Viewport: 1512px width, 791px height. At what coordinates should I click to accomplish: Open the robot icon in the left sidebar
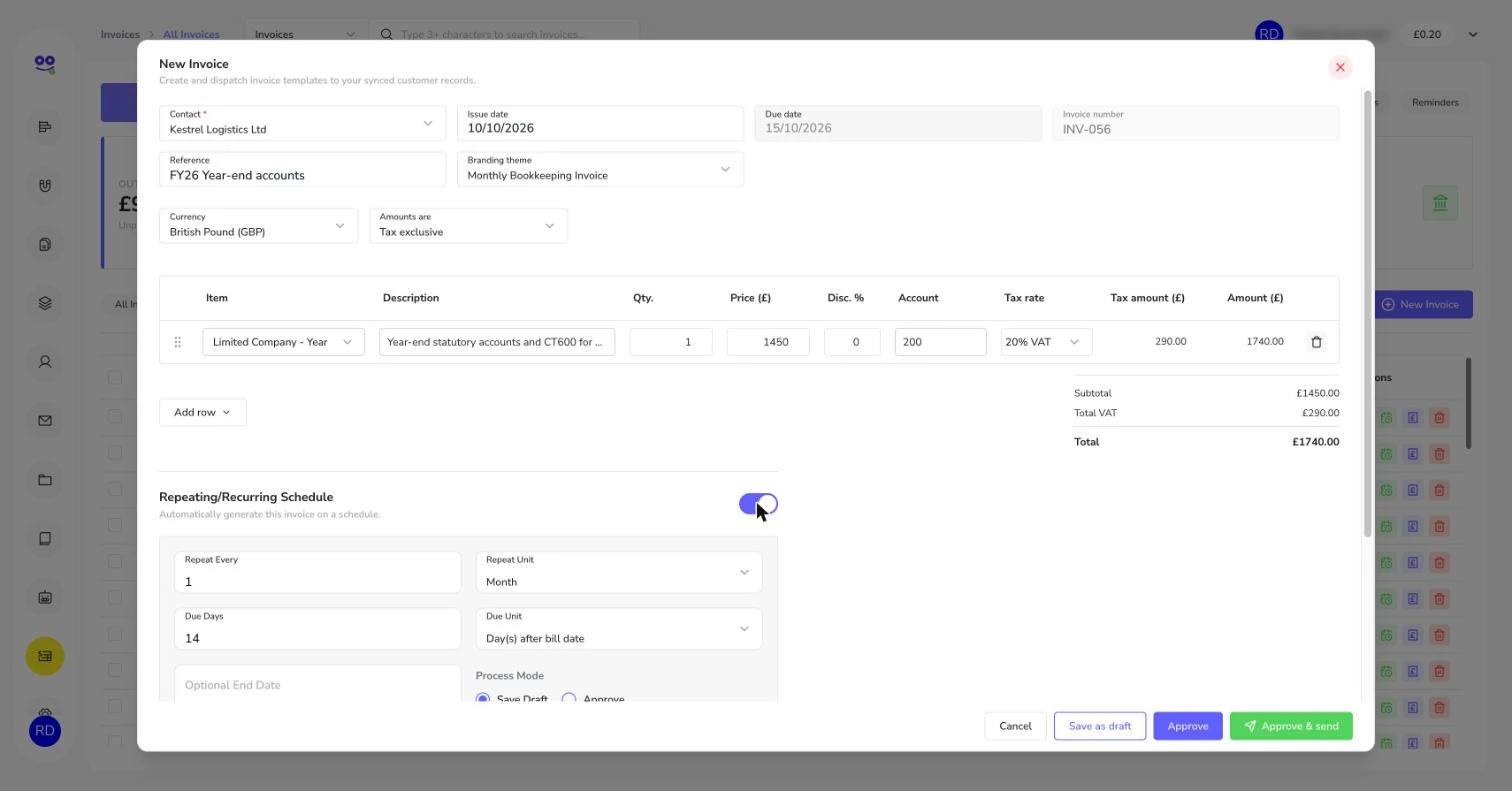45,598
